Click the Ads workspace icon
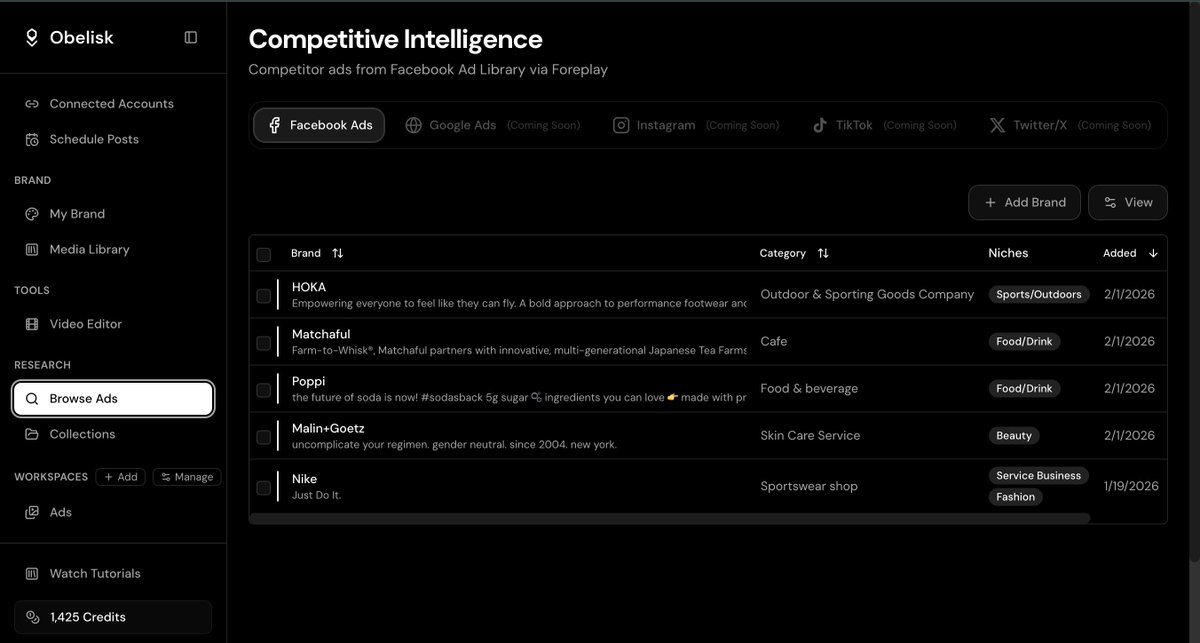This screenshot has height=643, width=1200. pos(32,512)
